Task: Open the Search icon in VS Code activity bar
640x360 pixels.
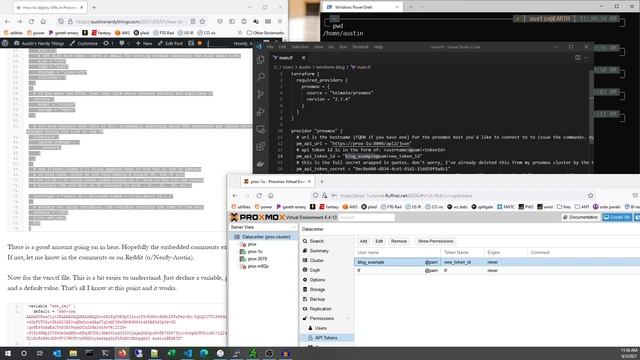Action: (x=261, y=77)
